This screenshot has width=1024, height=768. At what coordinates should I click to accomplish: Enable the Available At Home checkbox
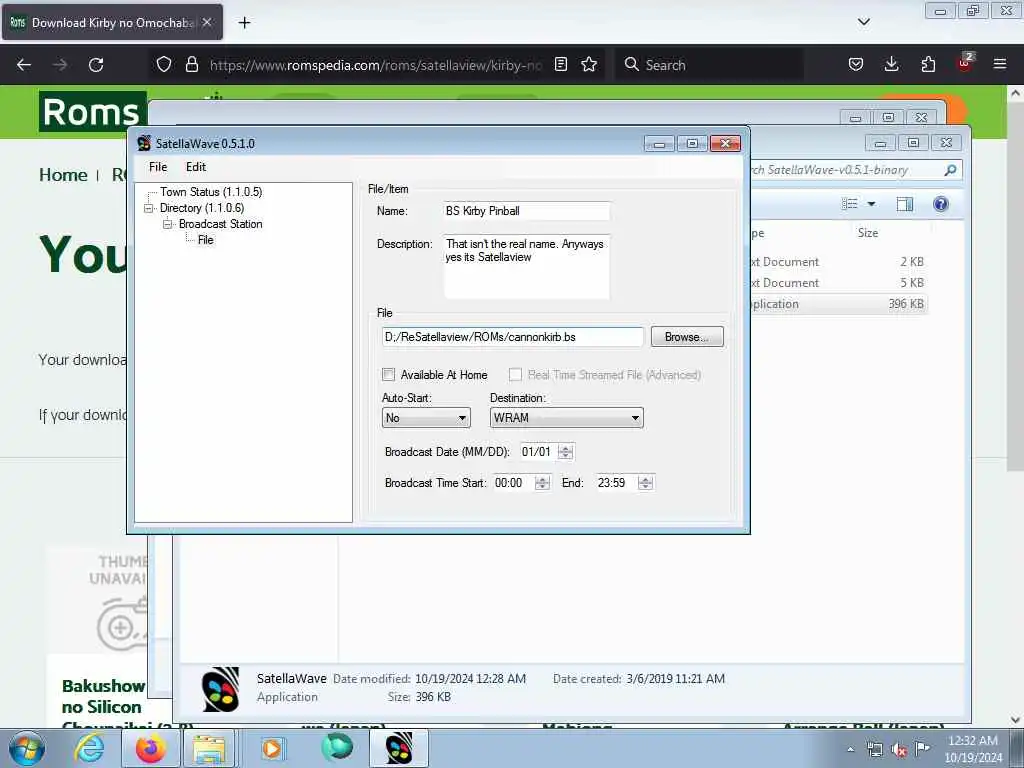[389, 374]
